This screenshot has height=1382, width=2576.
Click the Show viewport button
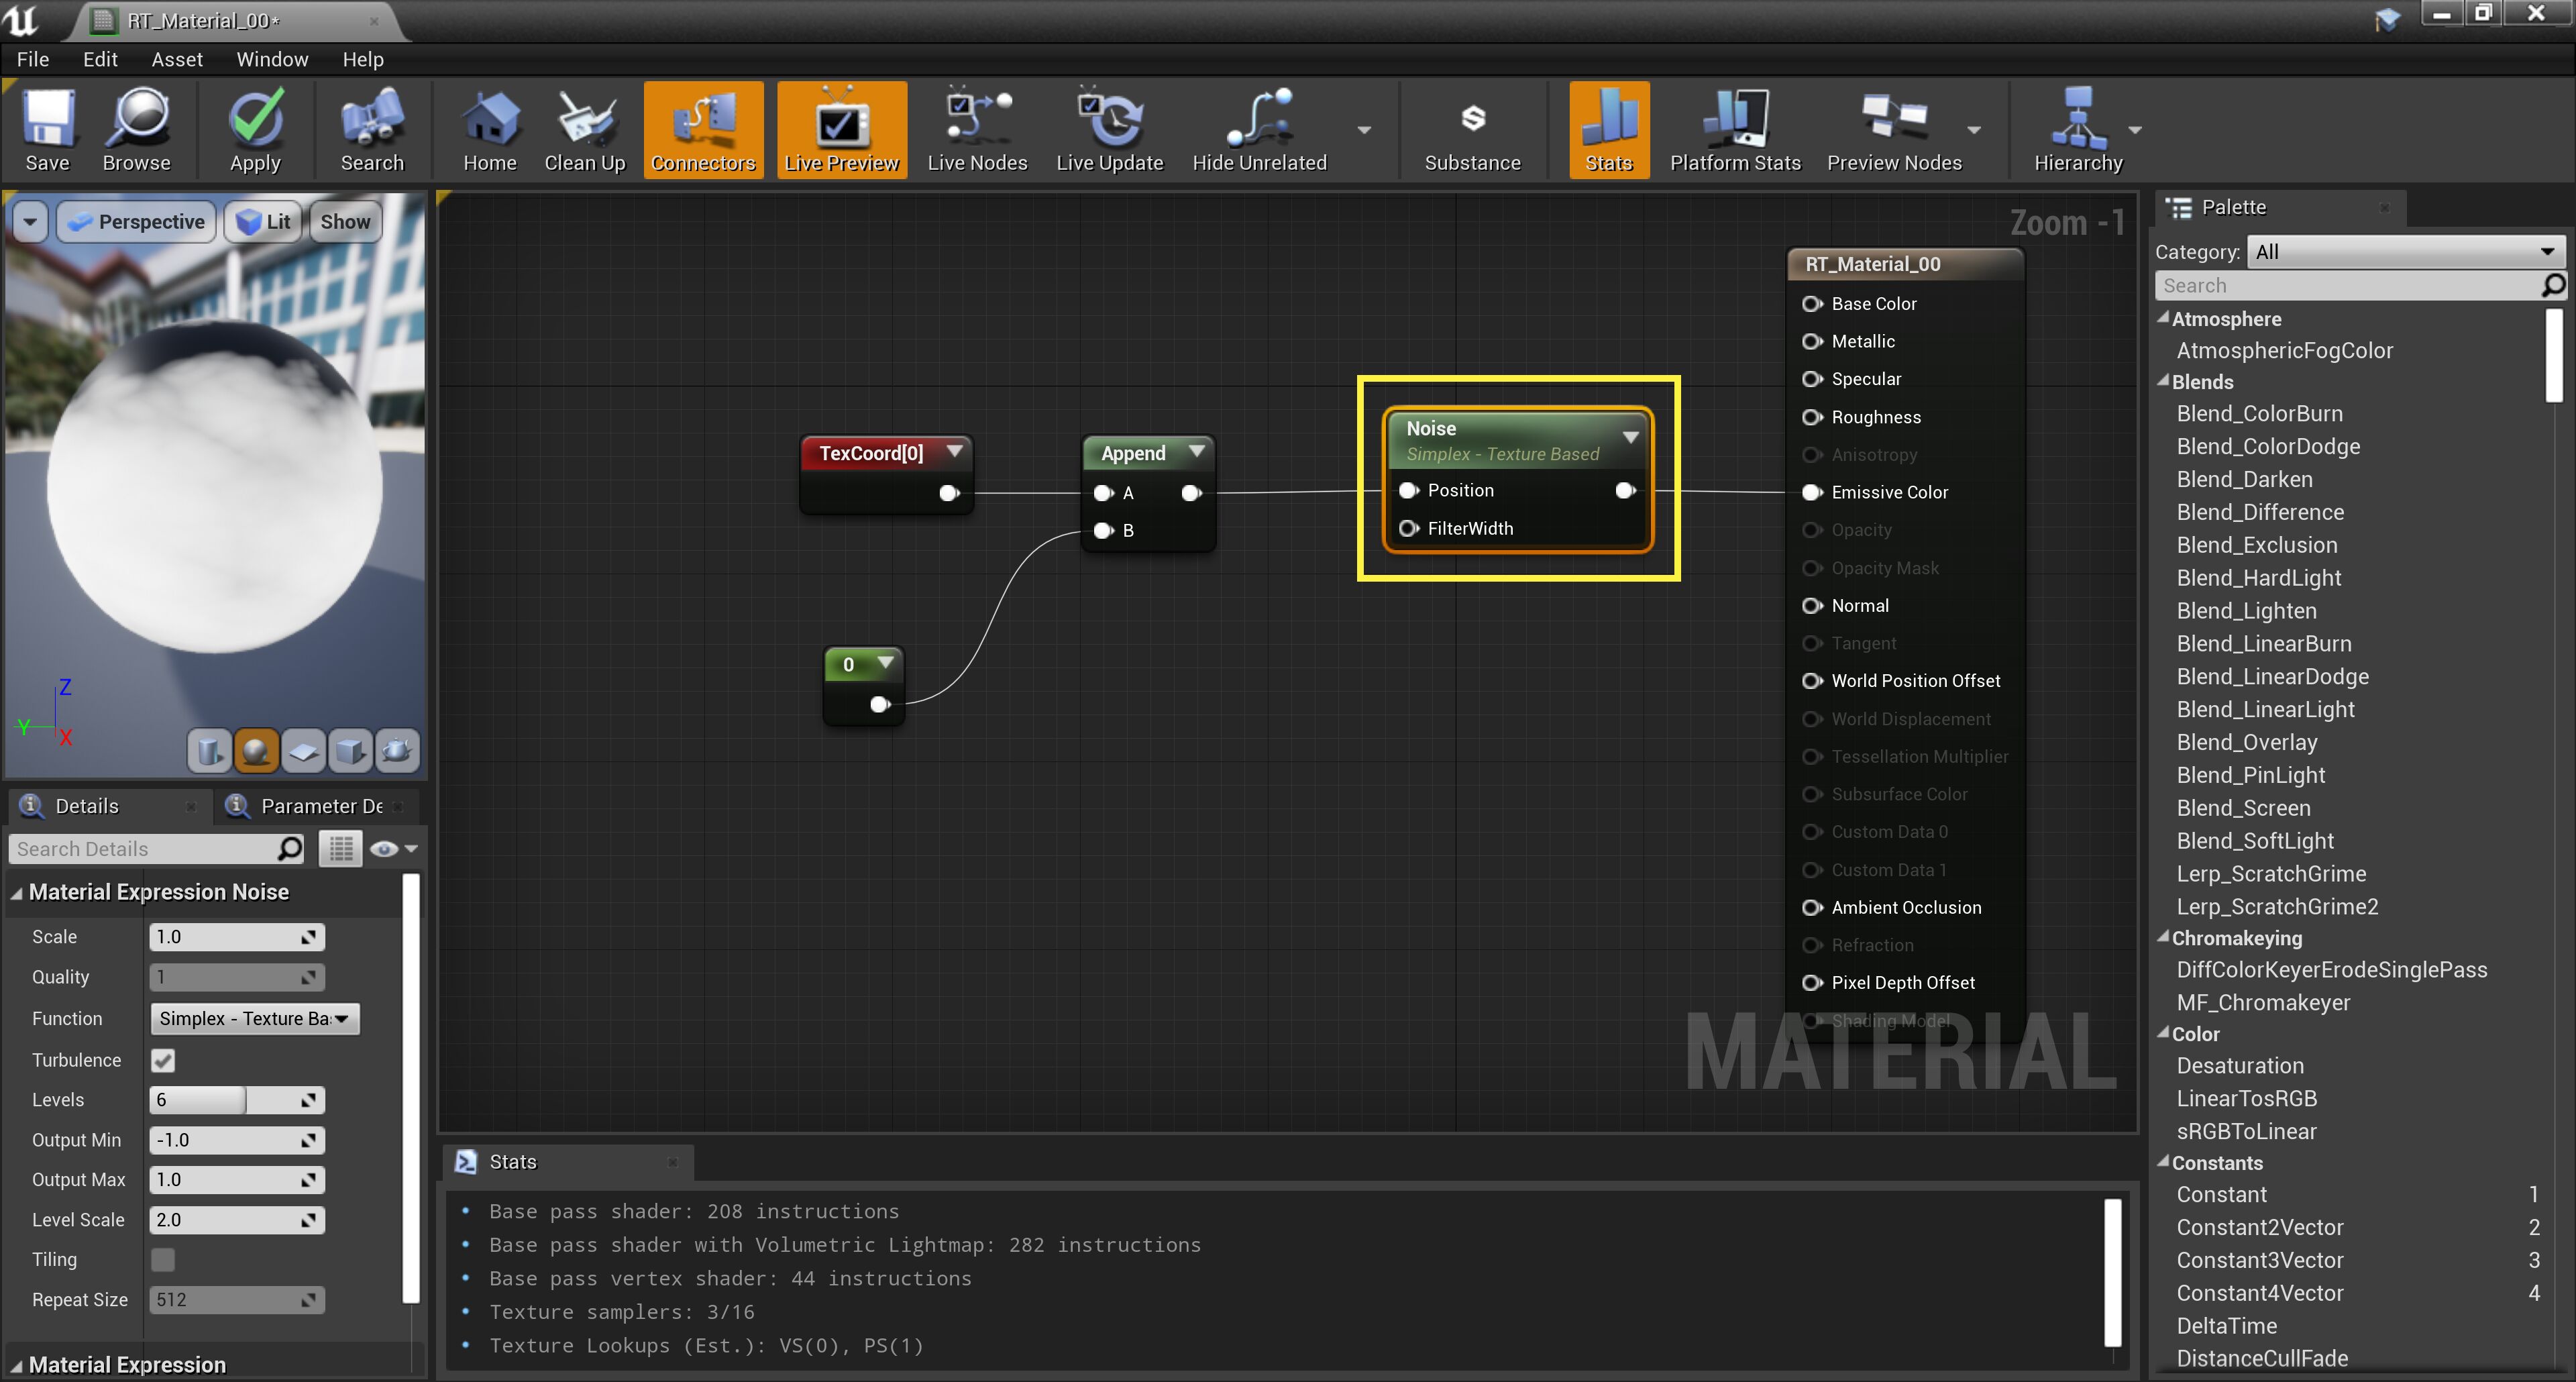345,222
